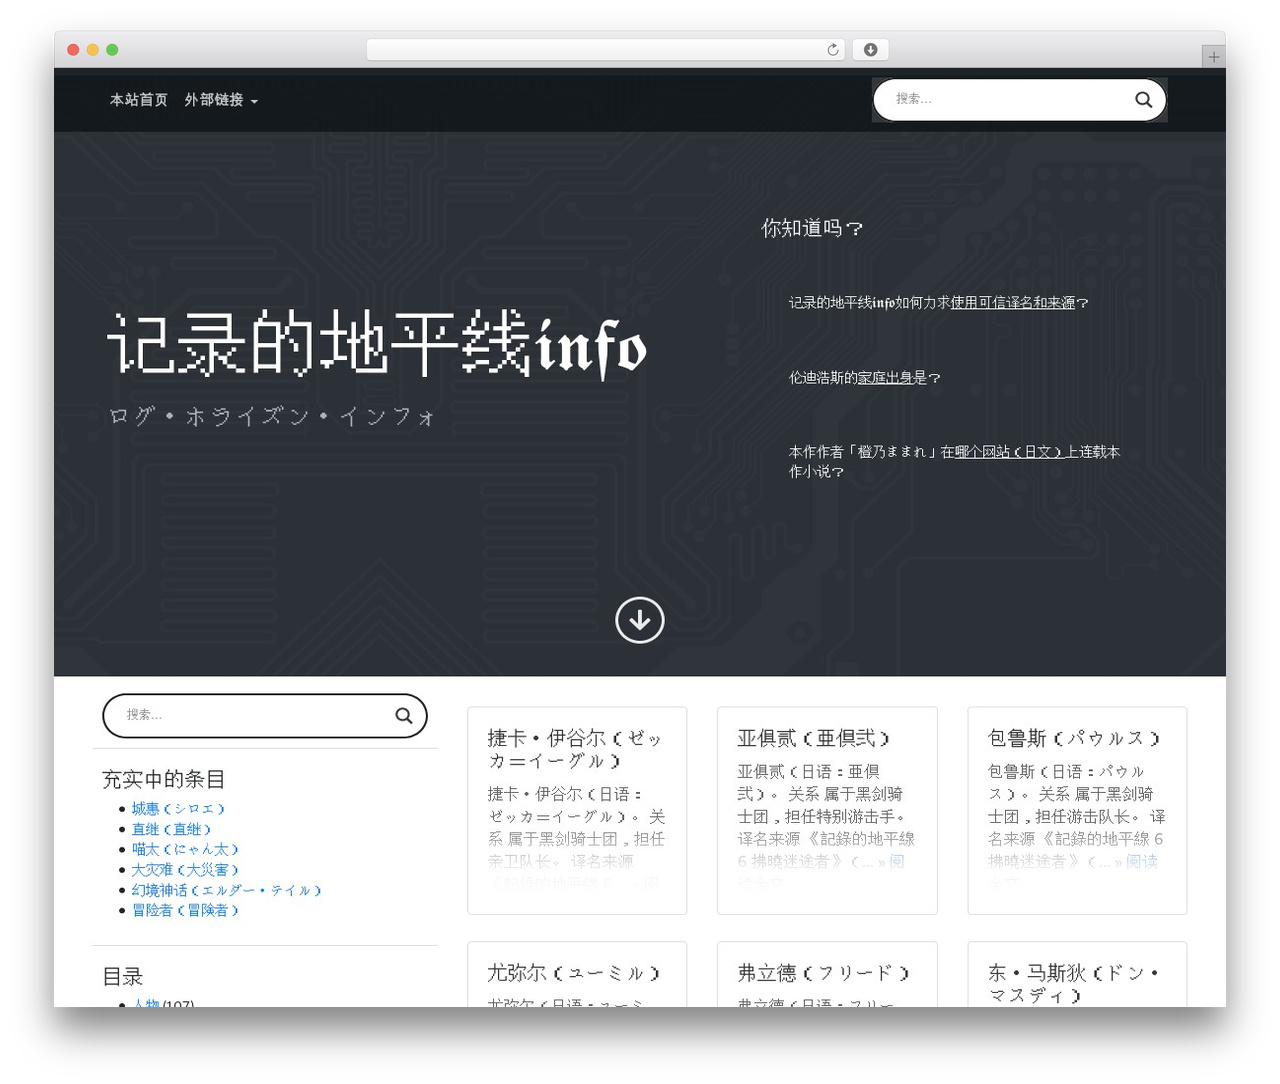
Task: Click the circled down-arrow scroll icon
Action: tap(640, 620)
